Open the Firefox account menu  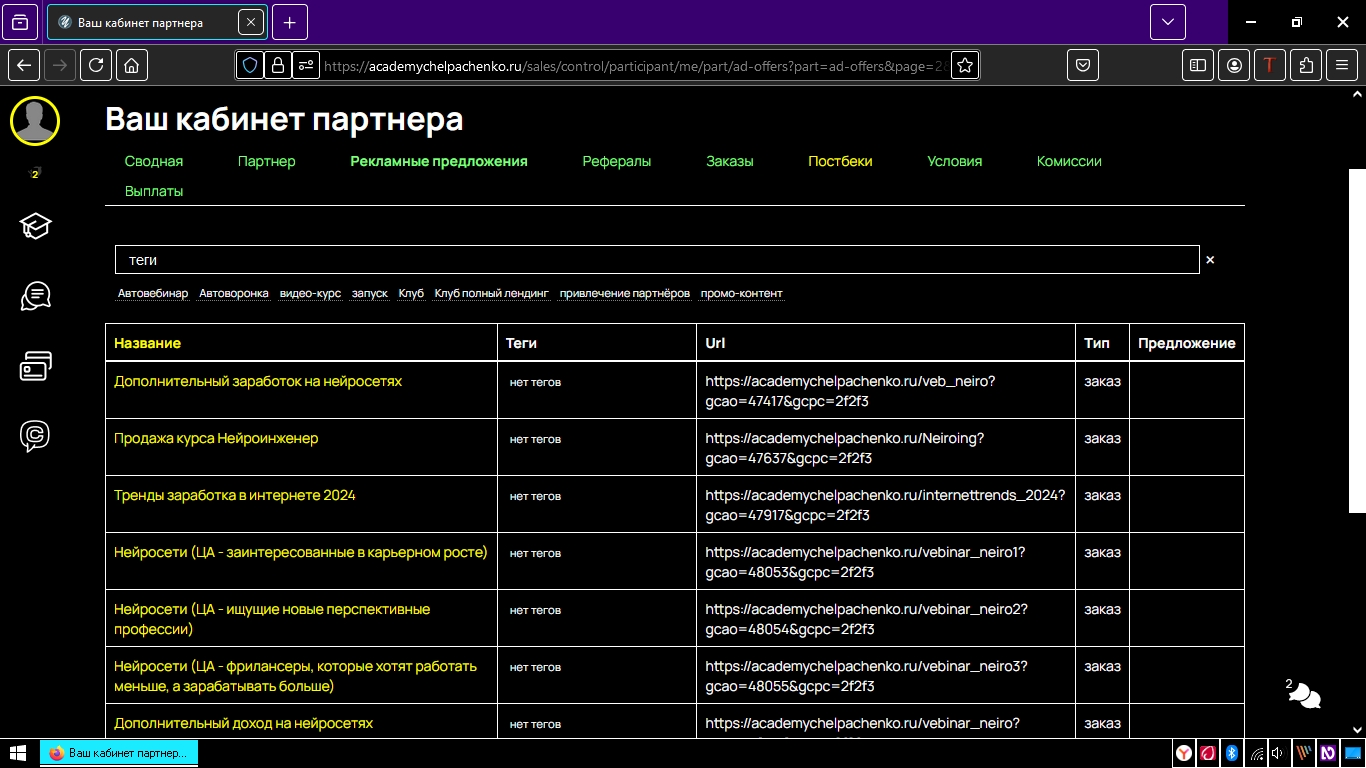coord(1235,65)
